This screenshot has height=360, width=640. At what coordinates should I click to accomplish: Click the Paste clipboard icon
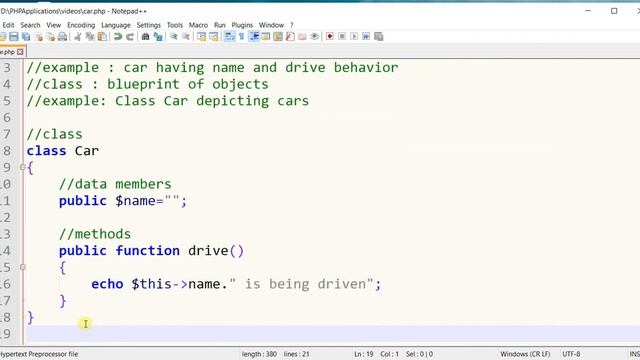[102, 37]
